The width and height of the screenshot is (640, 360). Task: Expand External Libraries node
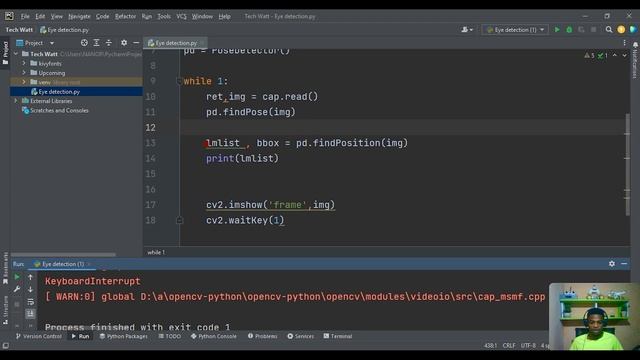coord(16,101)
